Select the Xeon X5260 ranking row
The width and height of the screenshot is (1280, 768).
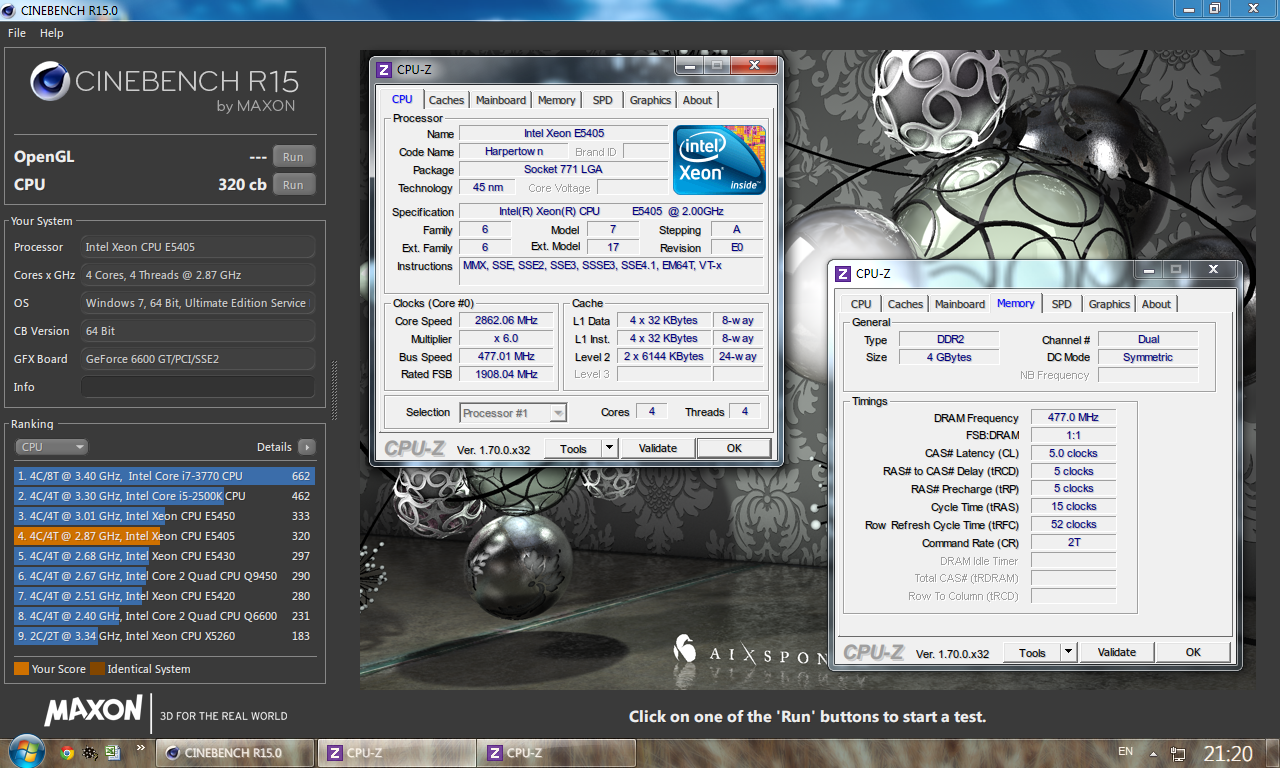coord(164,636)
